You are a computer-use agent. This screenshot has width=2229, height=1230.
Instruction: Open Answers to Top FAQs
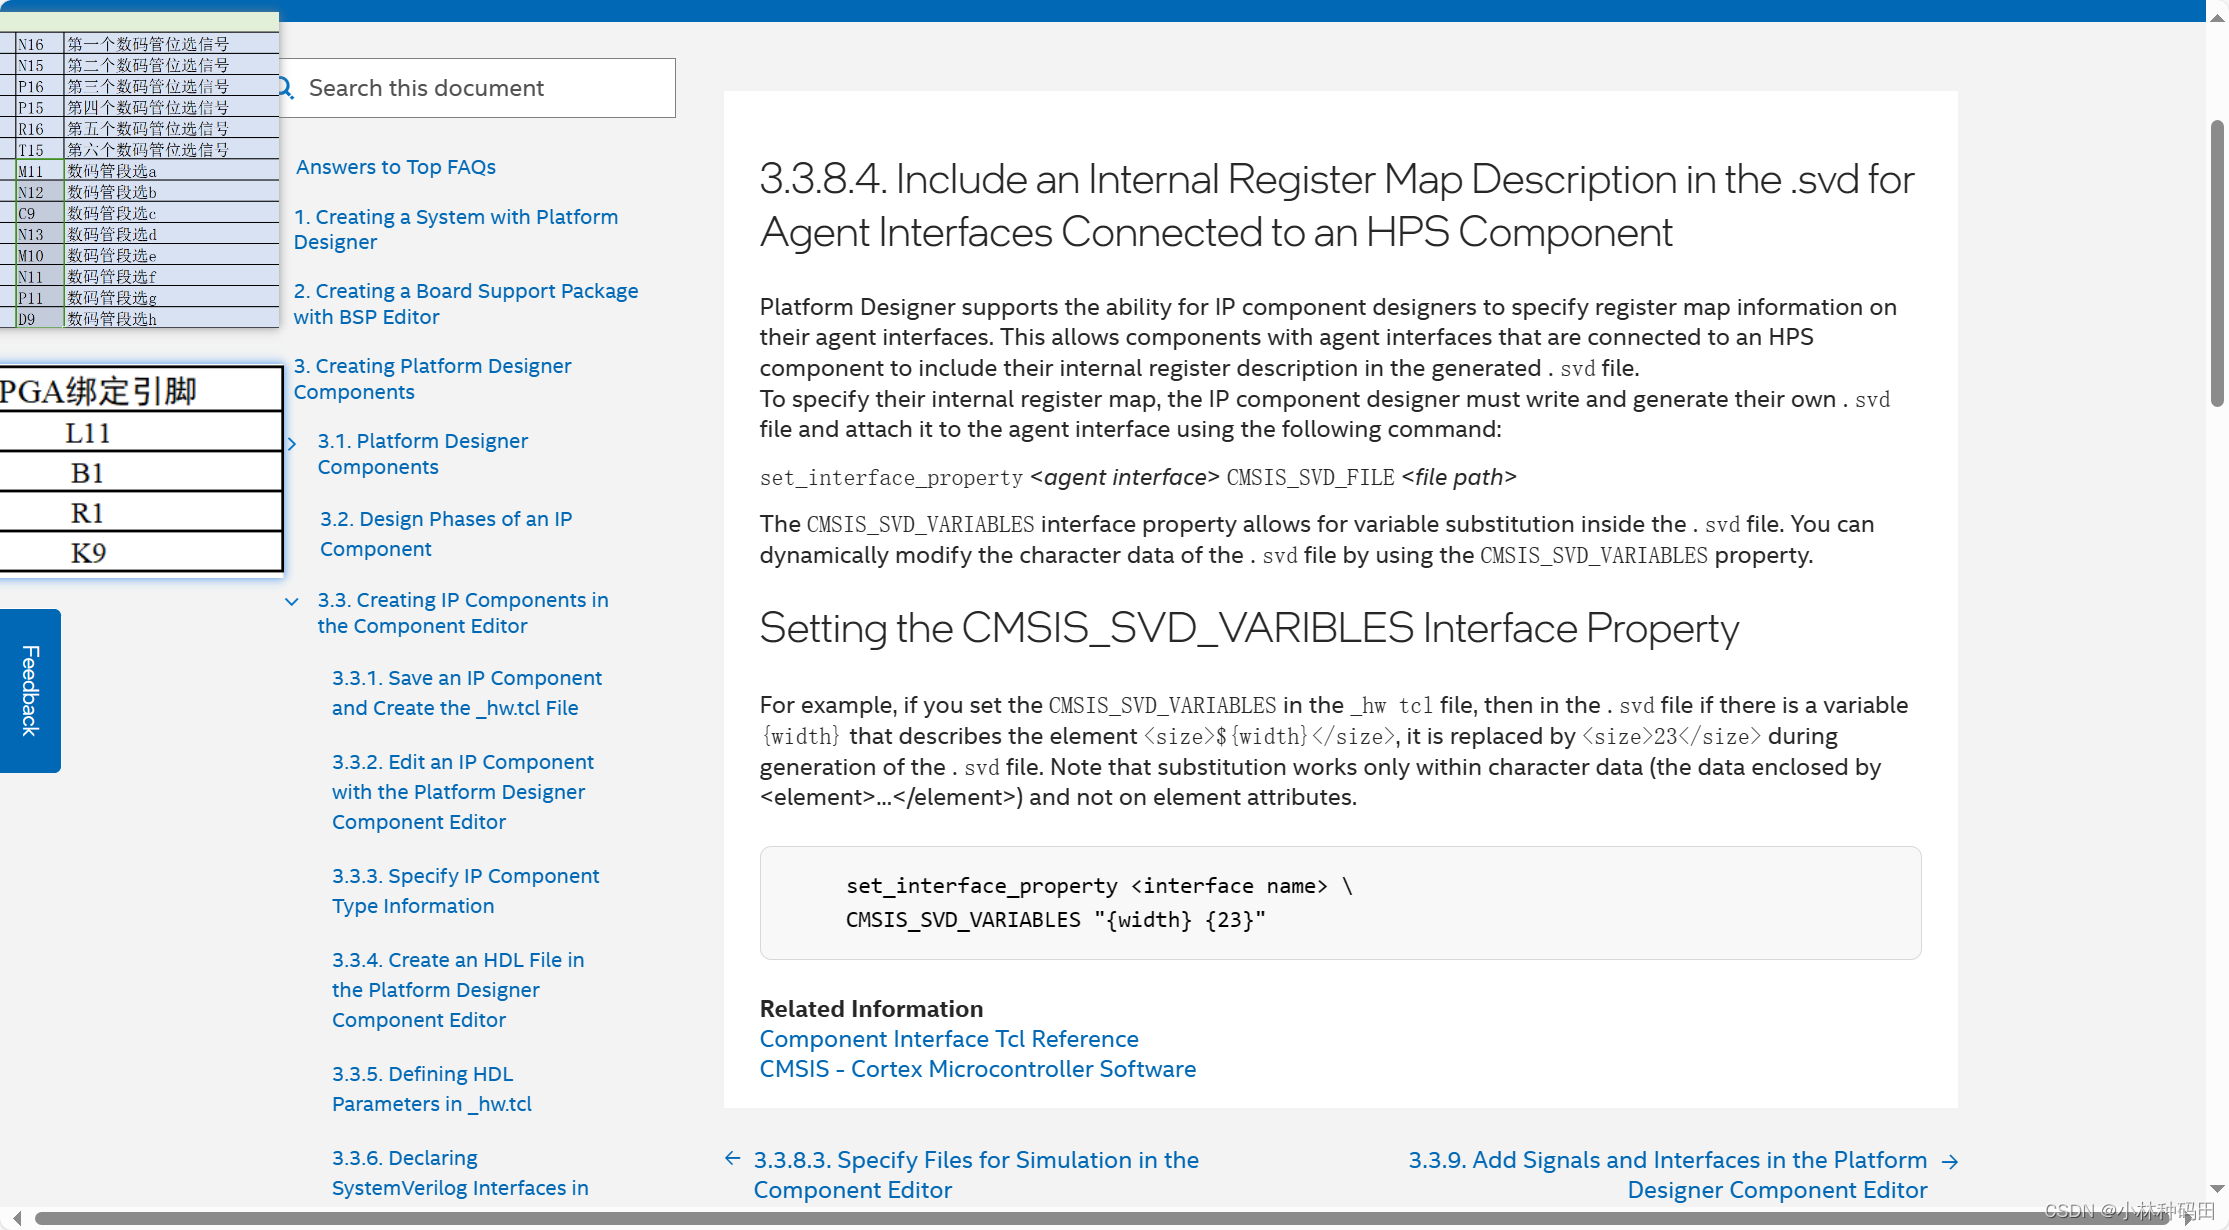(395, 167)
